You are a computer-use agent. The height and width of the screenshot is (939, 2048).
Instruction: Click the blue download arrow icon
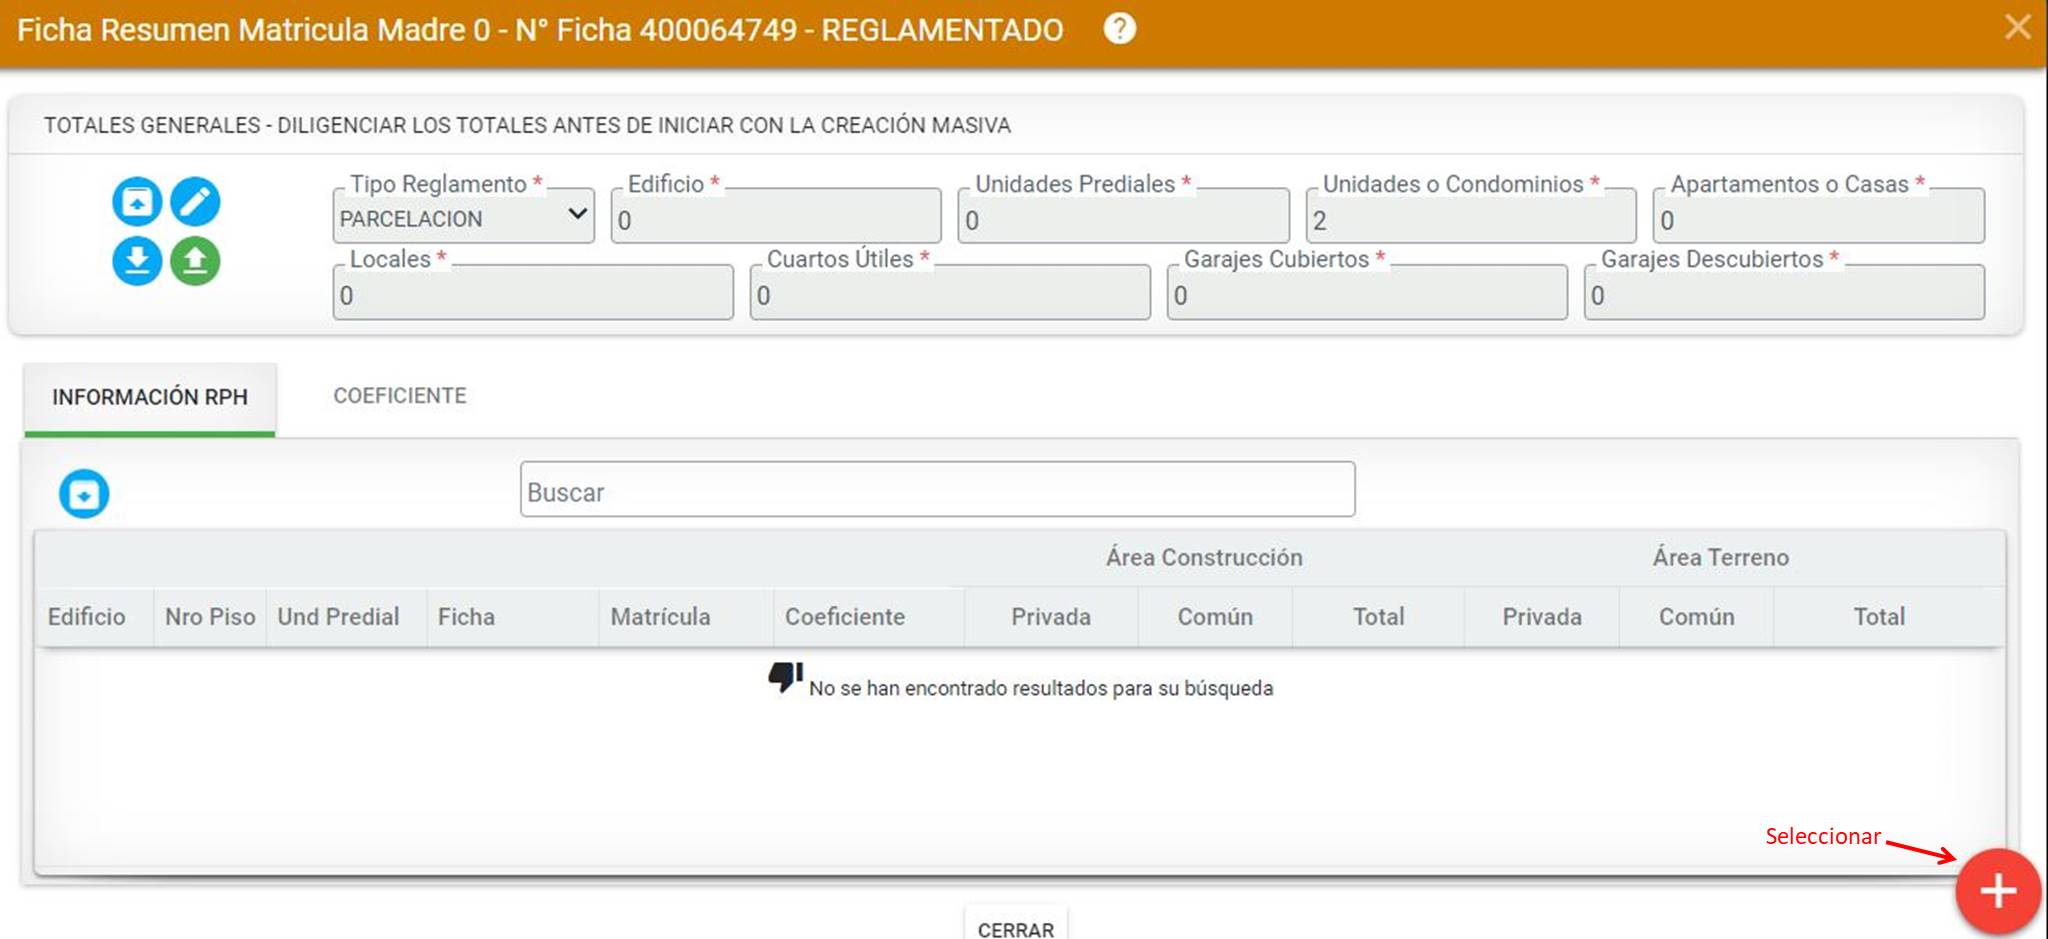137,261
